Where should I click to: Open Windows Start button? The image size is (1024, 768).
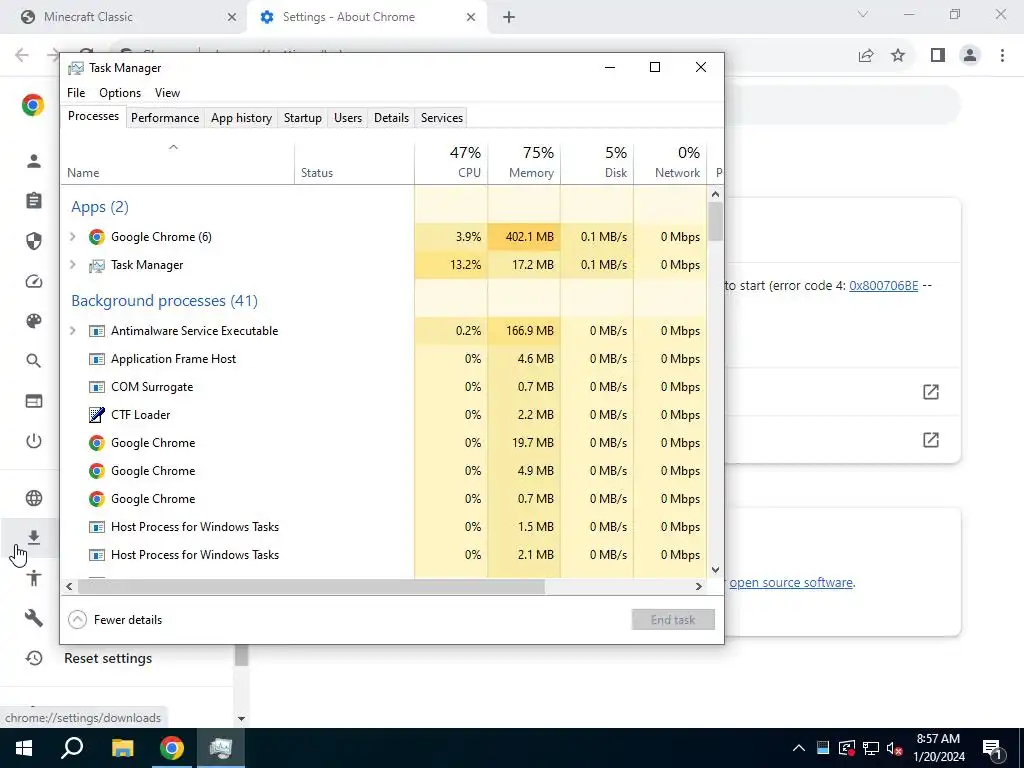pos(24,748)
